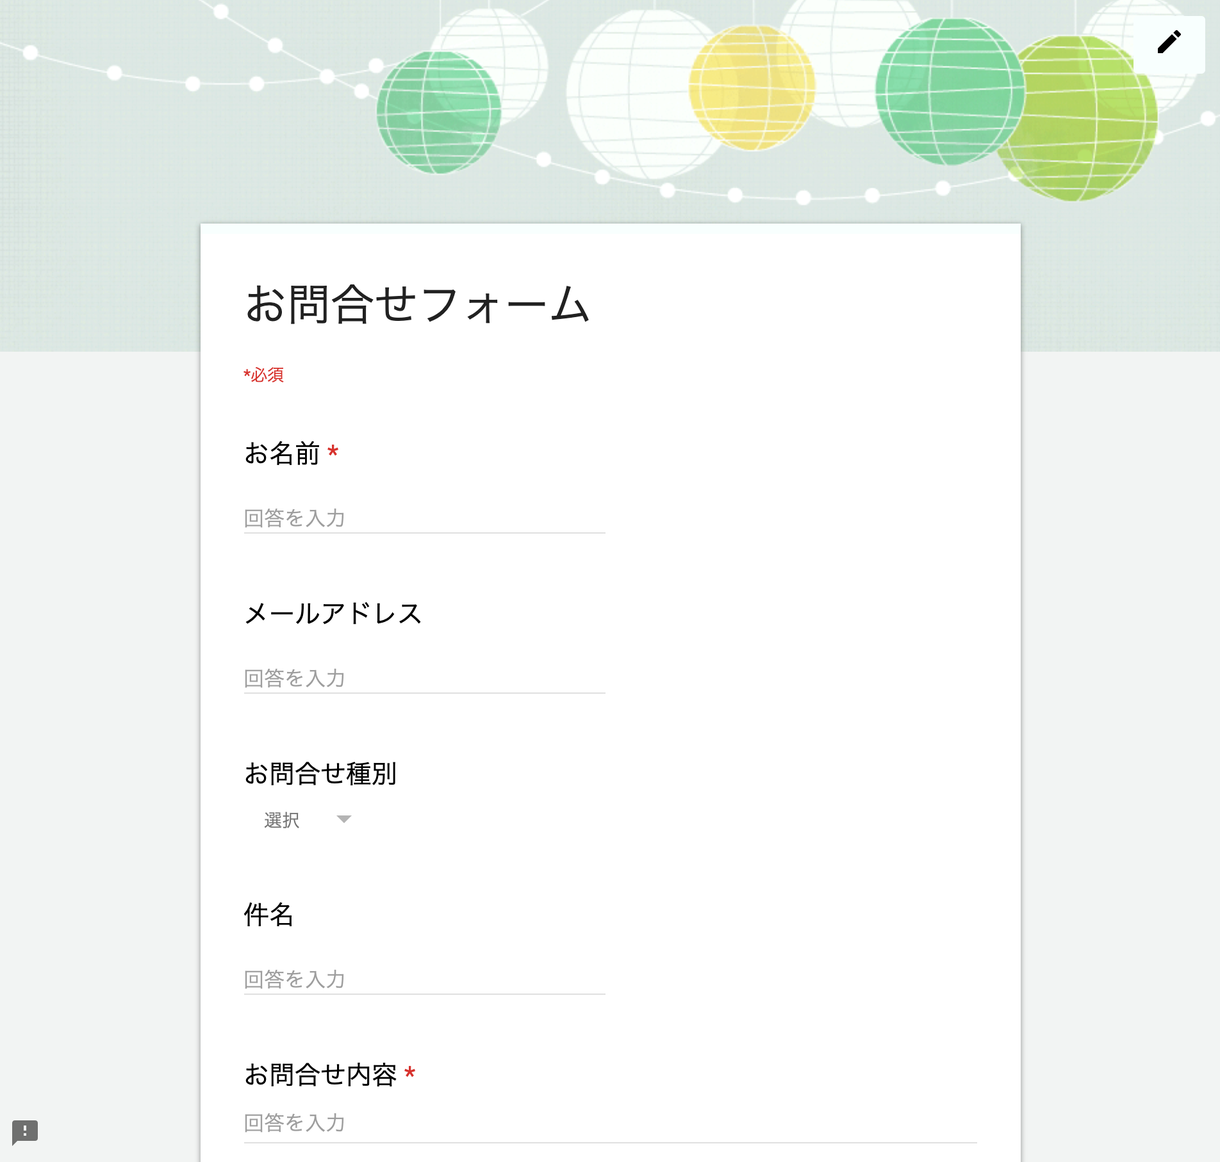
Task: Click the お名前 question label
Action: pos(282,454)
